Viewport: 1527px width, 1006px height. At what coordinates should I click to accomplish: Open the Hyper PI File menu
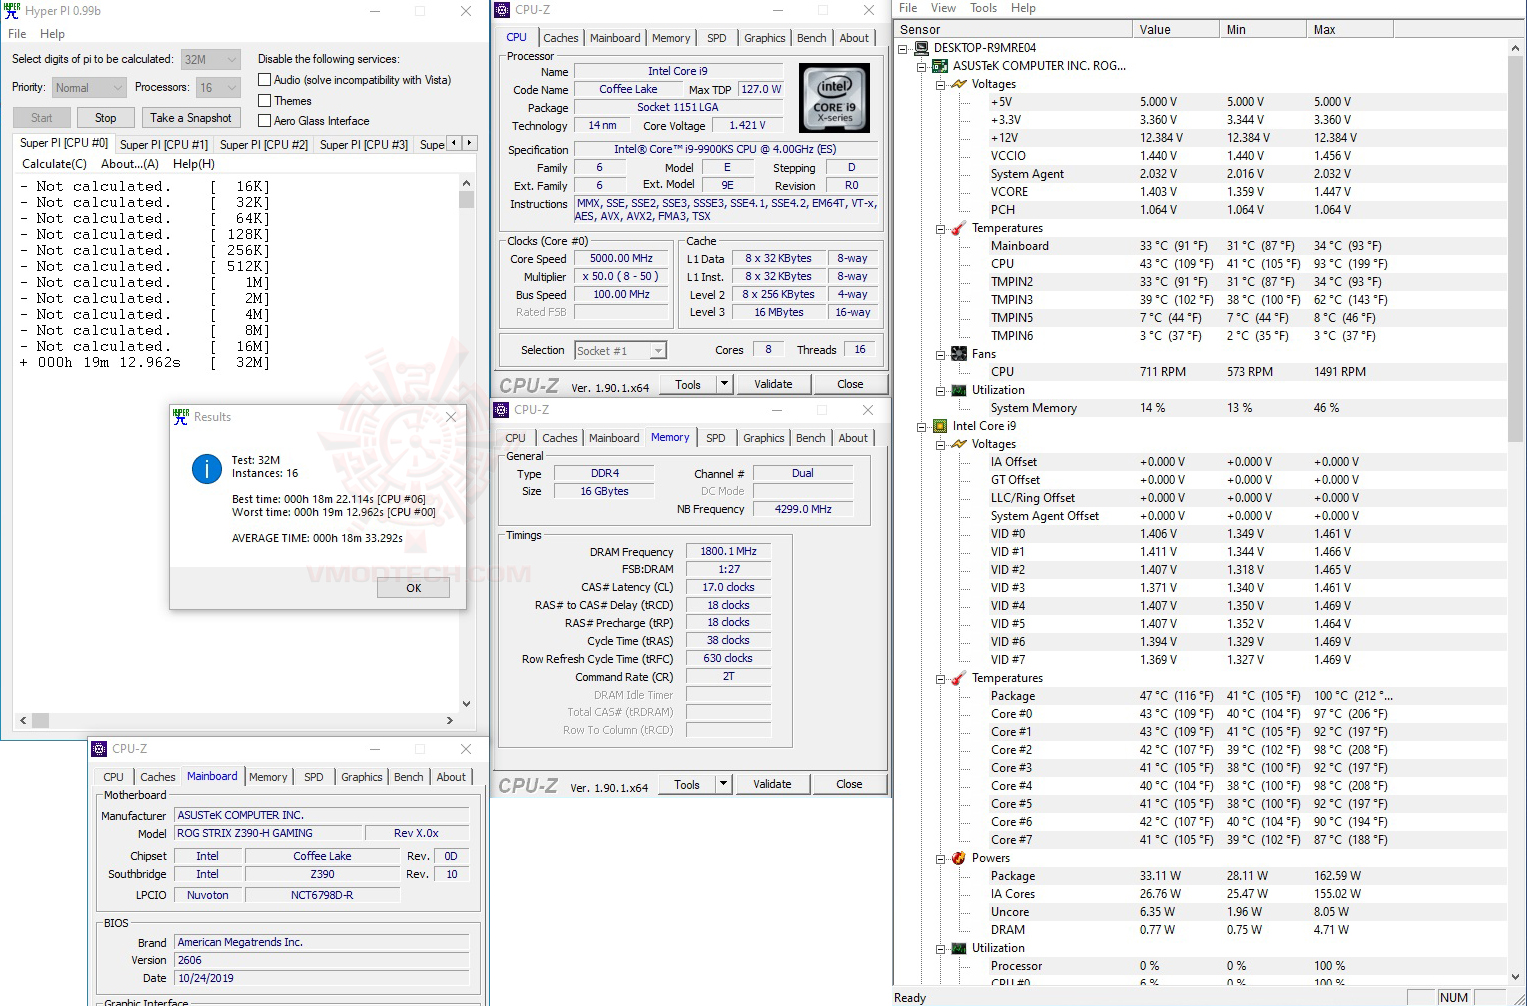pos(17,34)
